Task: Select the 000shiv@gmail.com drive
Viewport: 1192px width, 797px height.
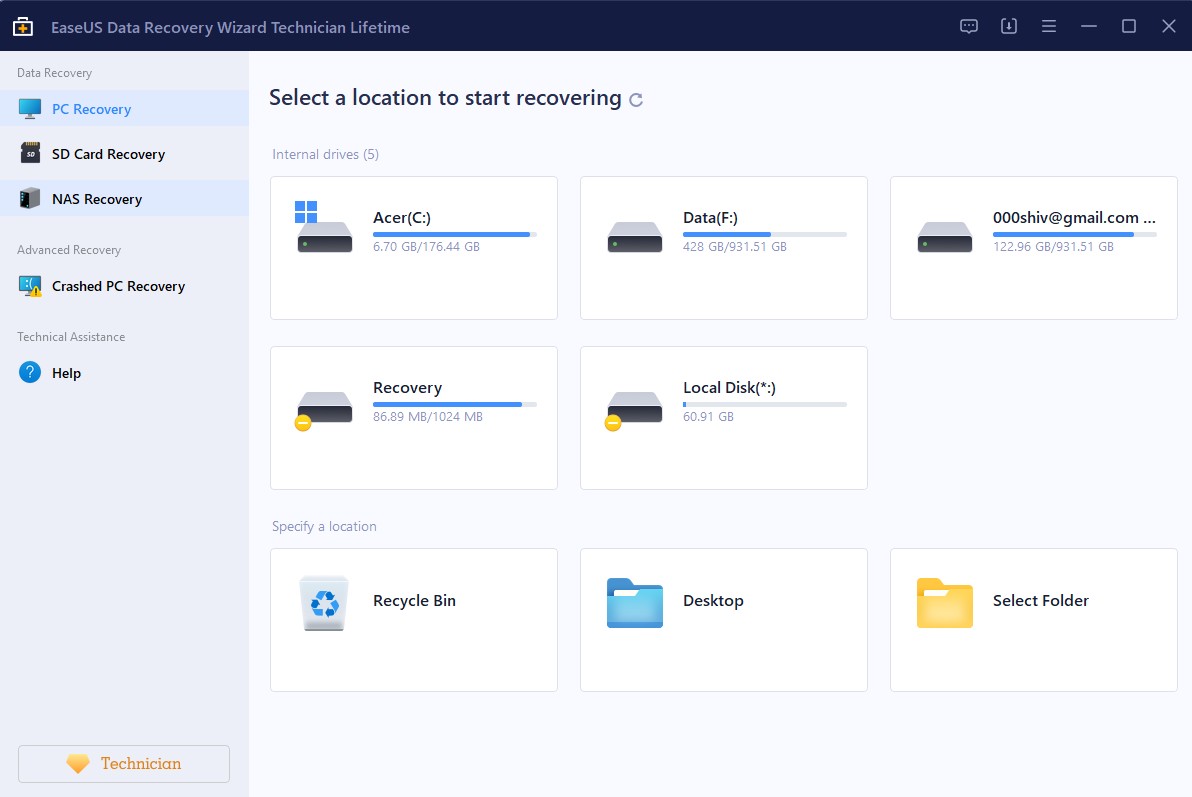Action: [1033, 248]
